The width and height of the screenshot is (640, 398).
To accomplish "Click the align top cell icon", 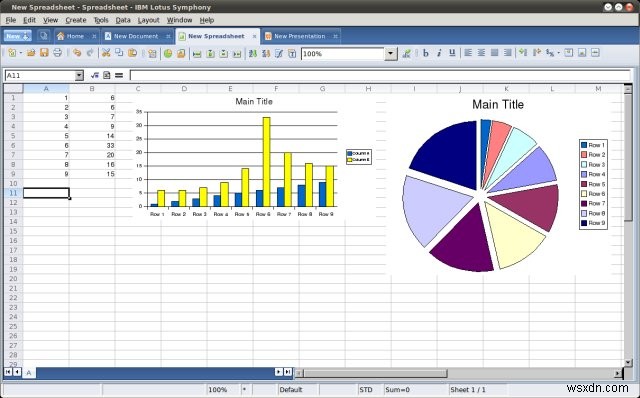I will [x=569, y=53].
